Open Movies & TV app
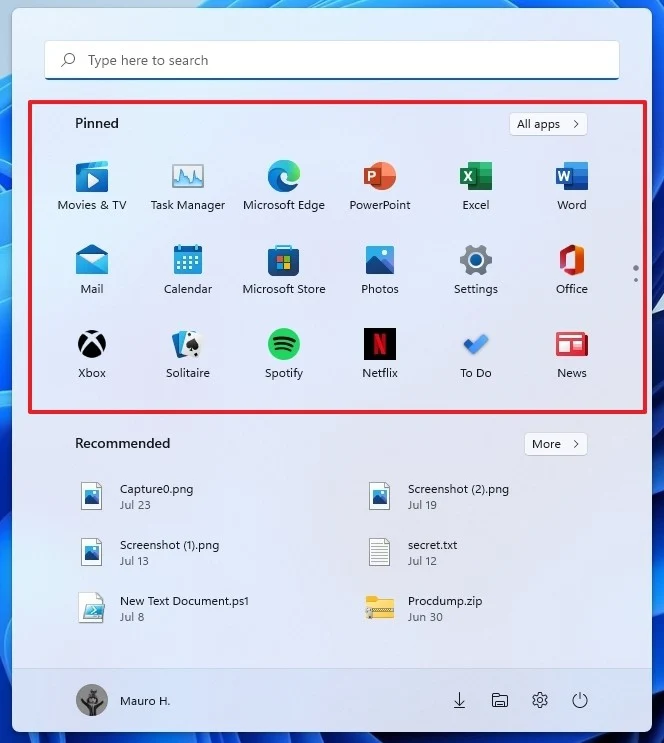The width and height of the screenshot is (664, 743). [x=92, y=186]
